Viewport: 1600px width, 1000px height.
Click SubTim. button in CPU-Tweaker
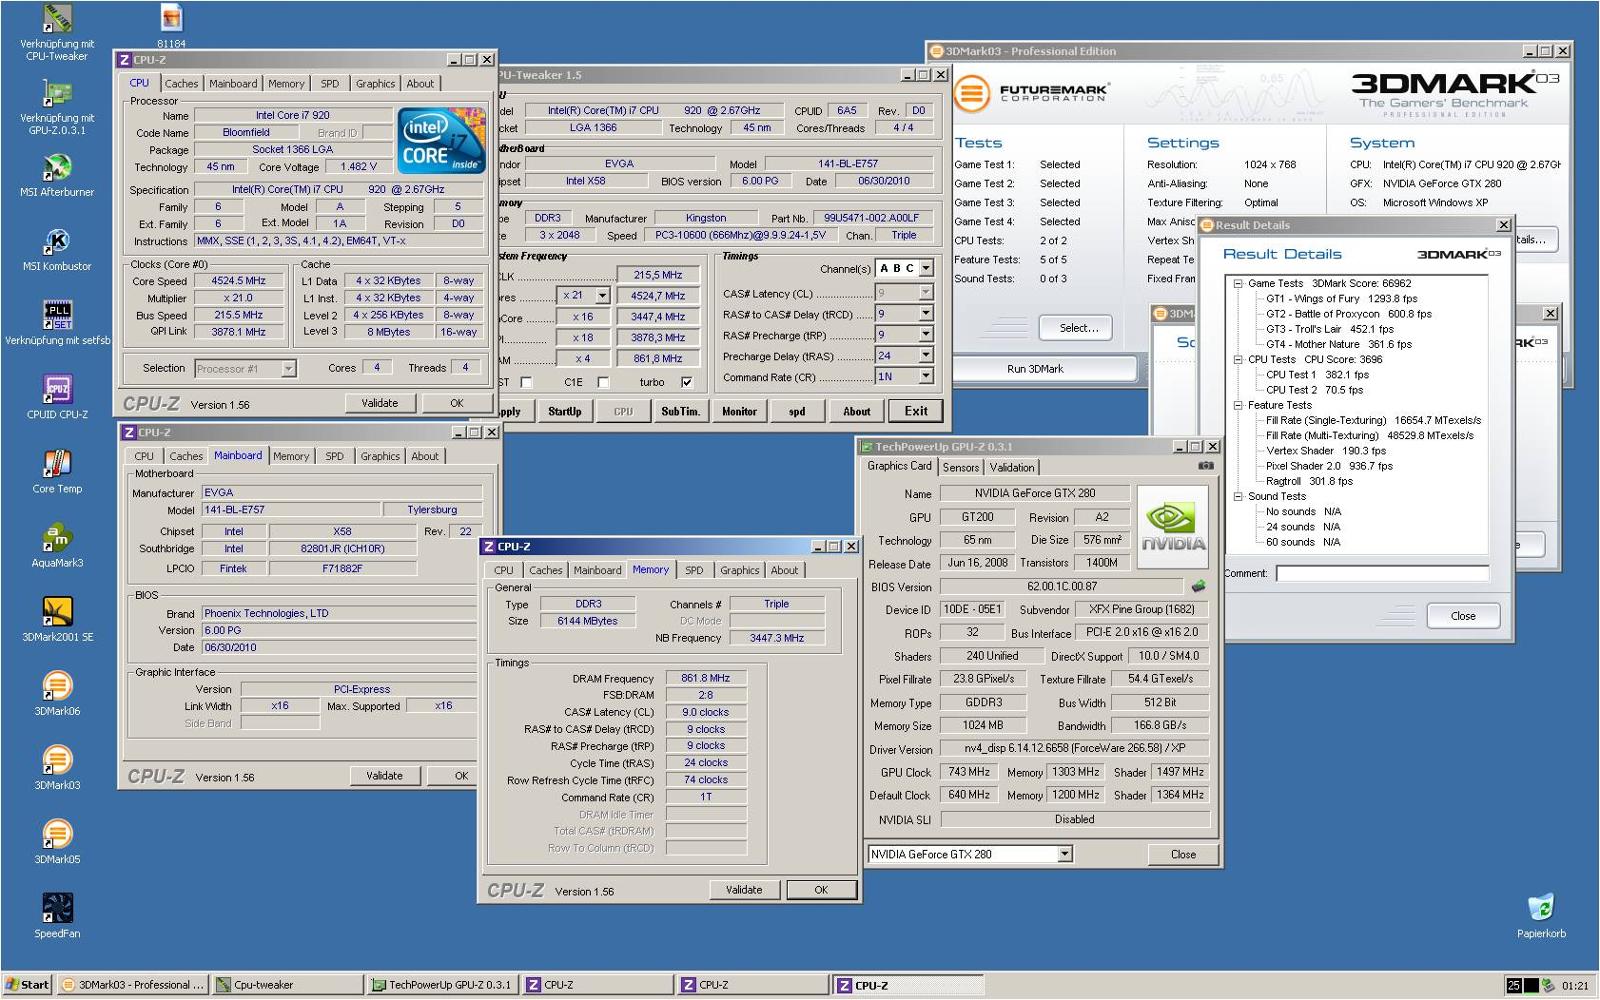click(x=680, y=411)
